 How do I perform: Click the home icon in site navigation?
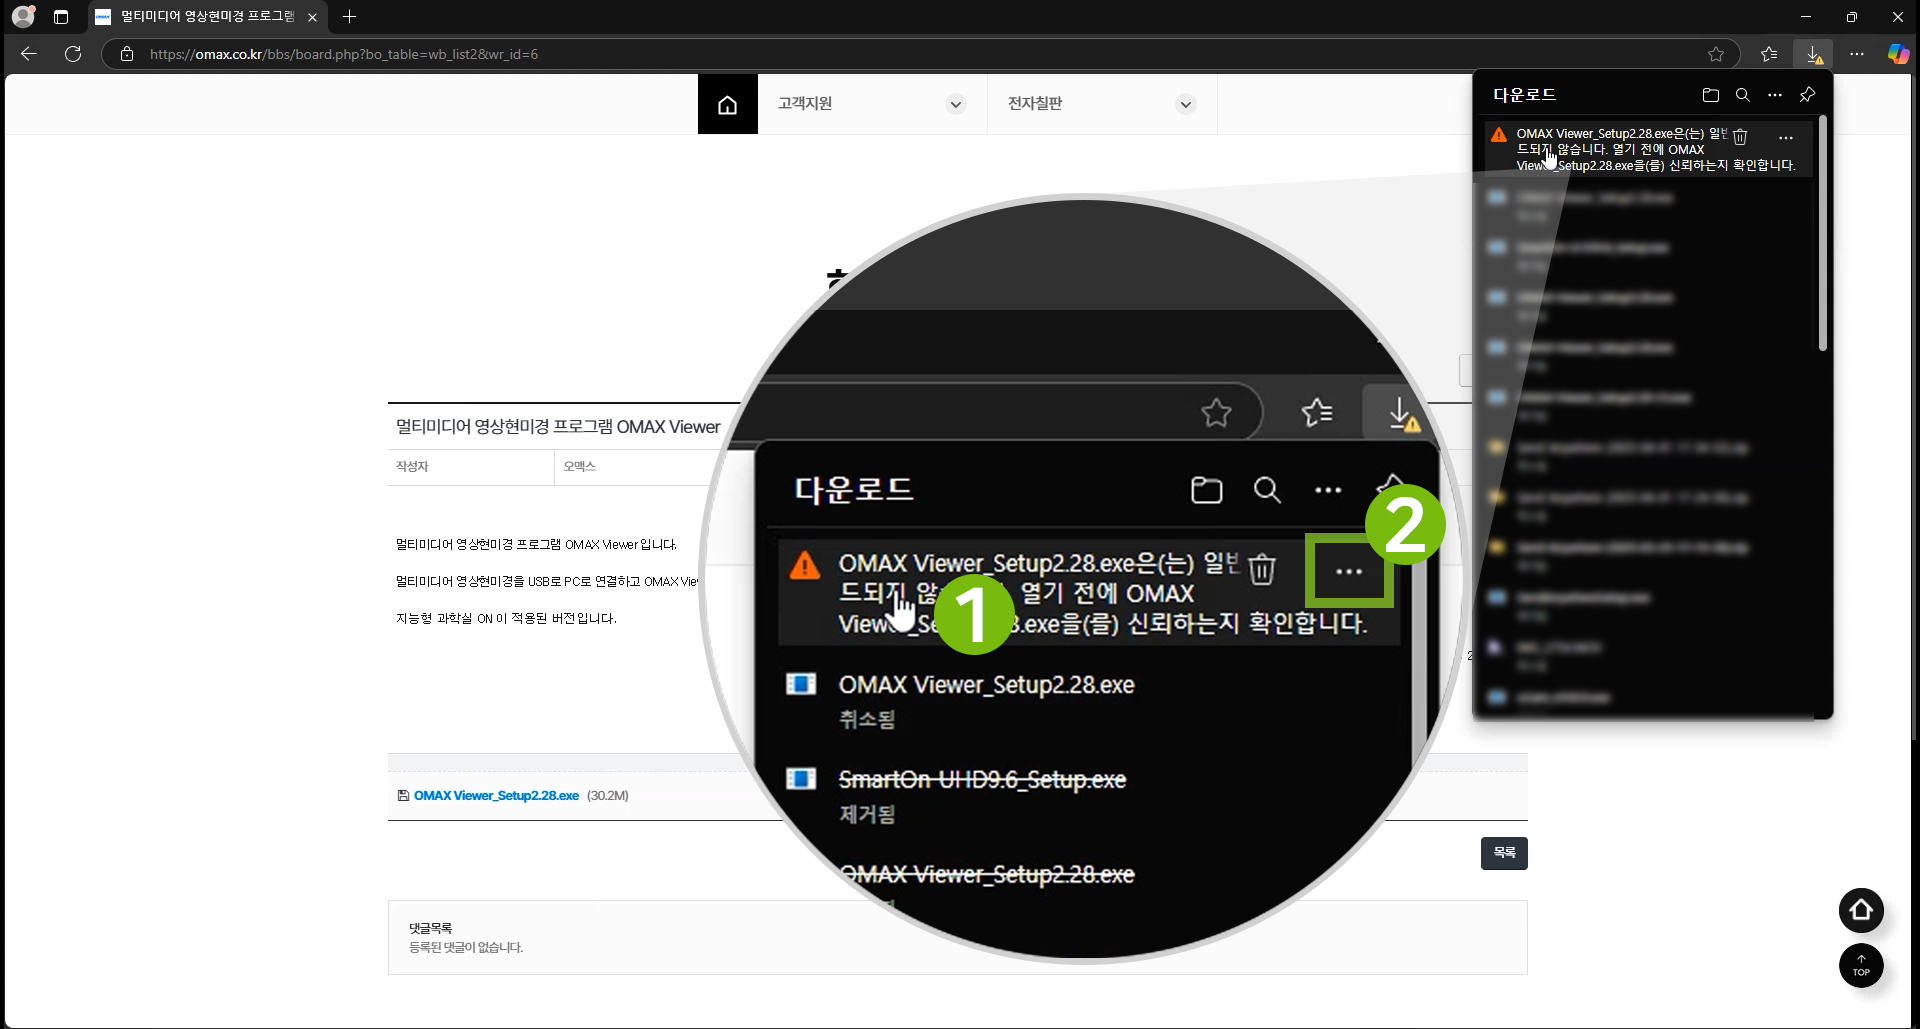pyautogui.click(x=727, y=104)
